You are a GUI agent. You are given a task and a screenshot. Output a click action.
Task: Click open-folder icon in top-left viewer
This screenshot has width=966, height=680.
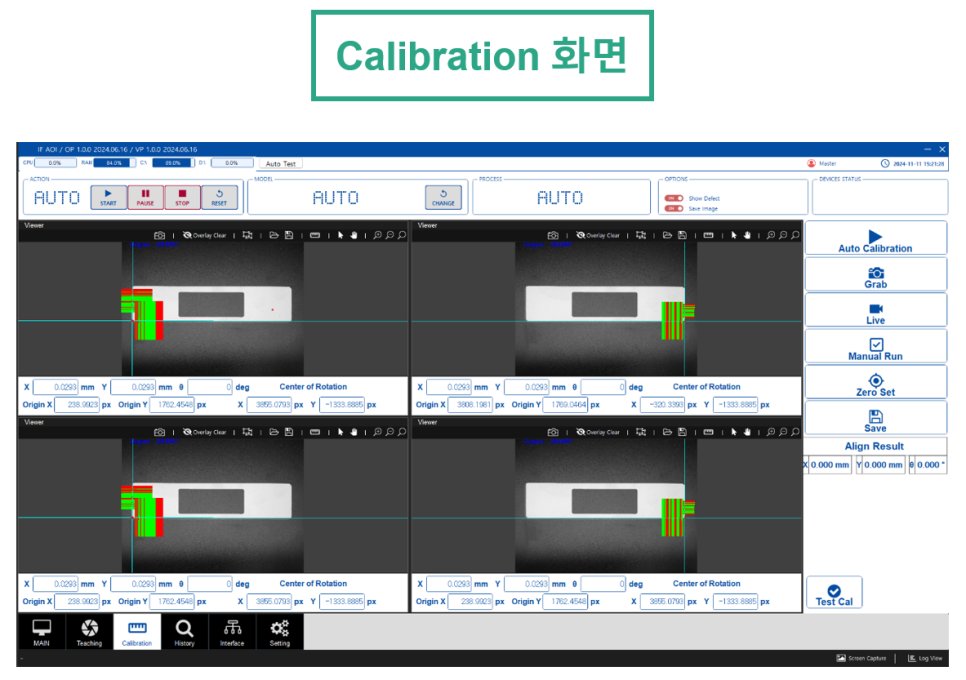point(274,235)
